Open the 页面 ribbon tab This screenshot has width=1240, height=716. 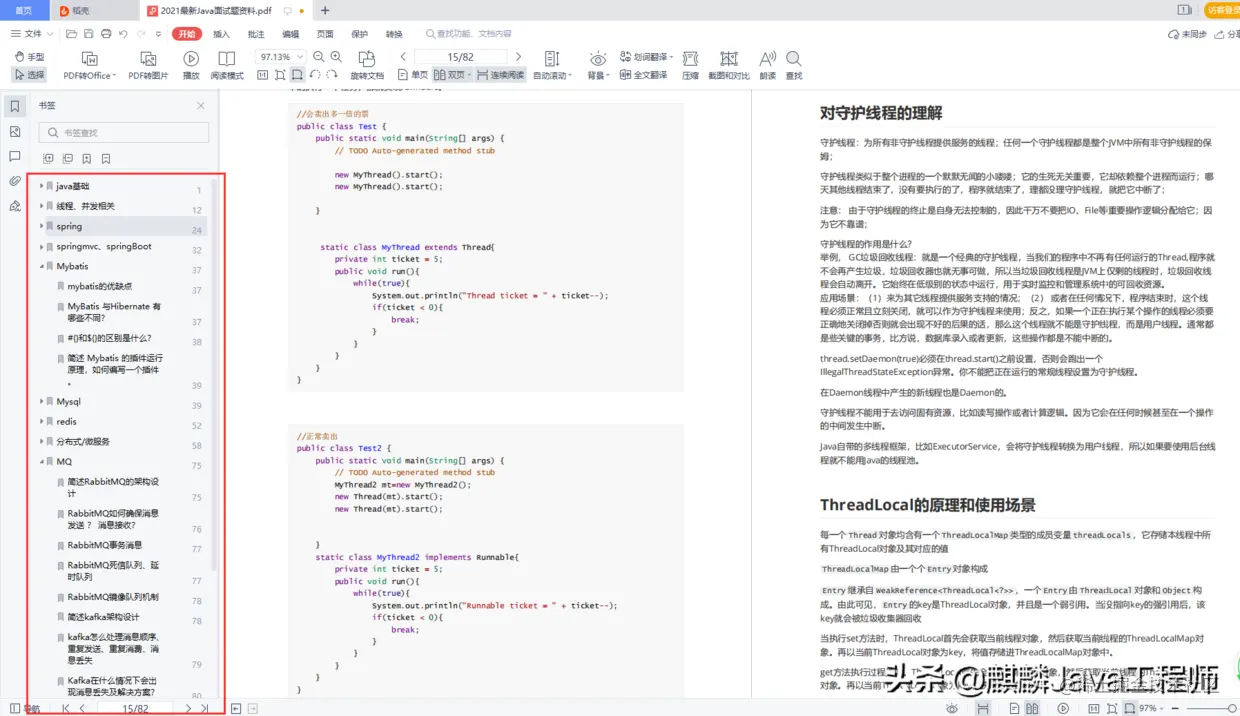tap(325, 34)
